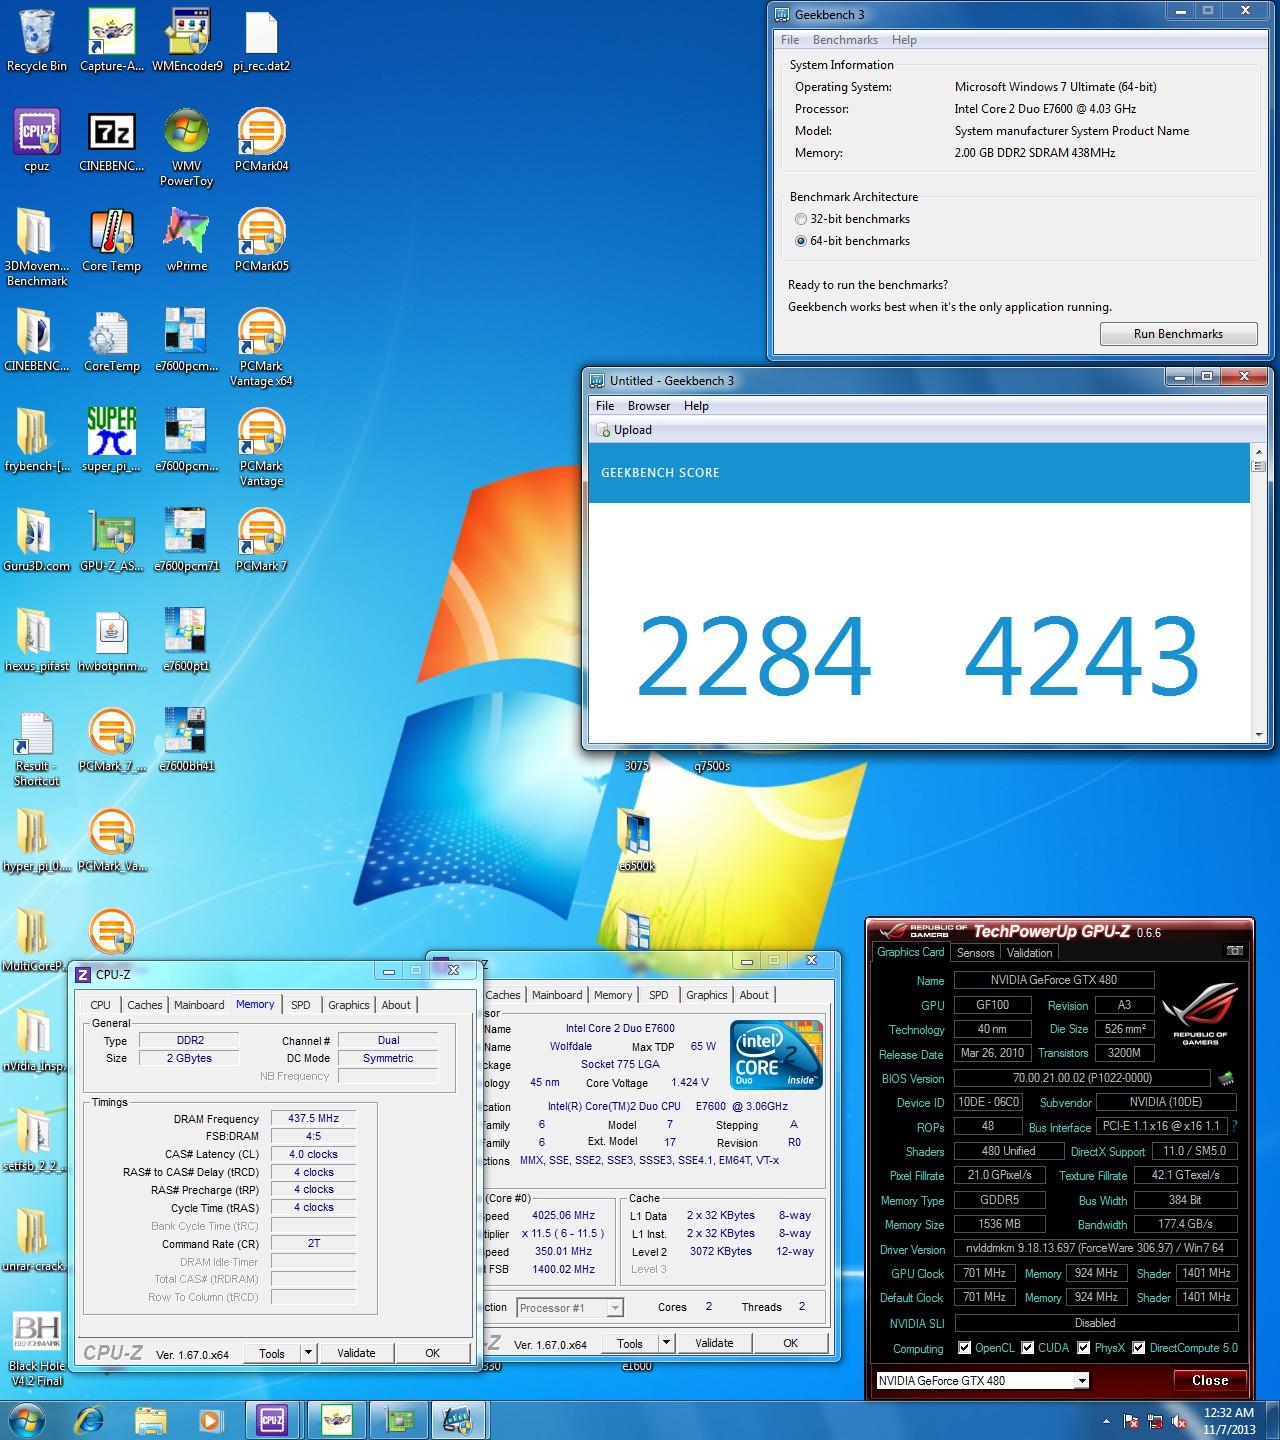Screen dimensions: 1280x1440
Task: Select the 32-bit benchmarks radio button
Action: coord(800,219)
